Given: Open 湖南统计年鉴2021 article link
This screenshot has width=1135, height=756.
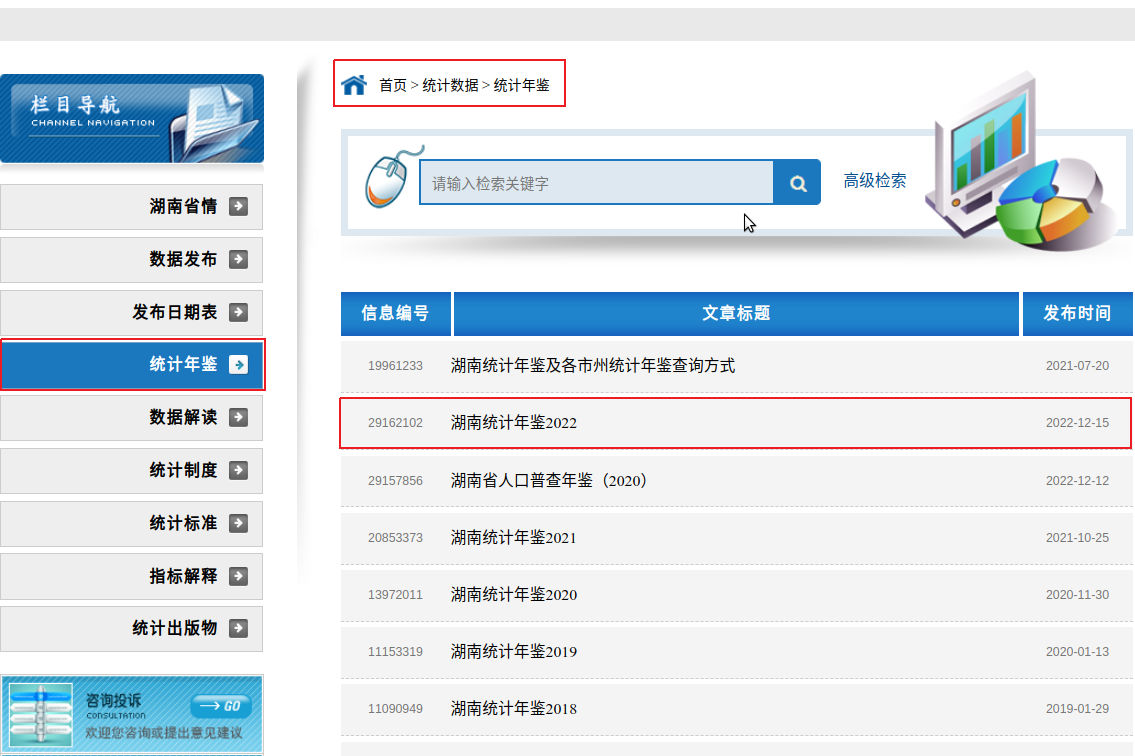Looking at the screenshot, I should click(514, 538).
